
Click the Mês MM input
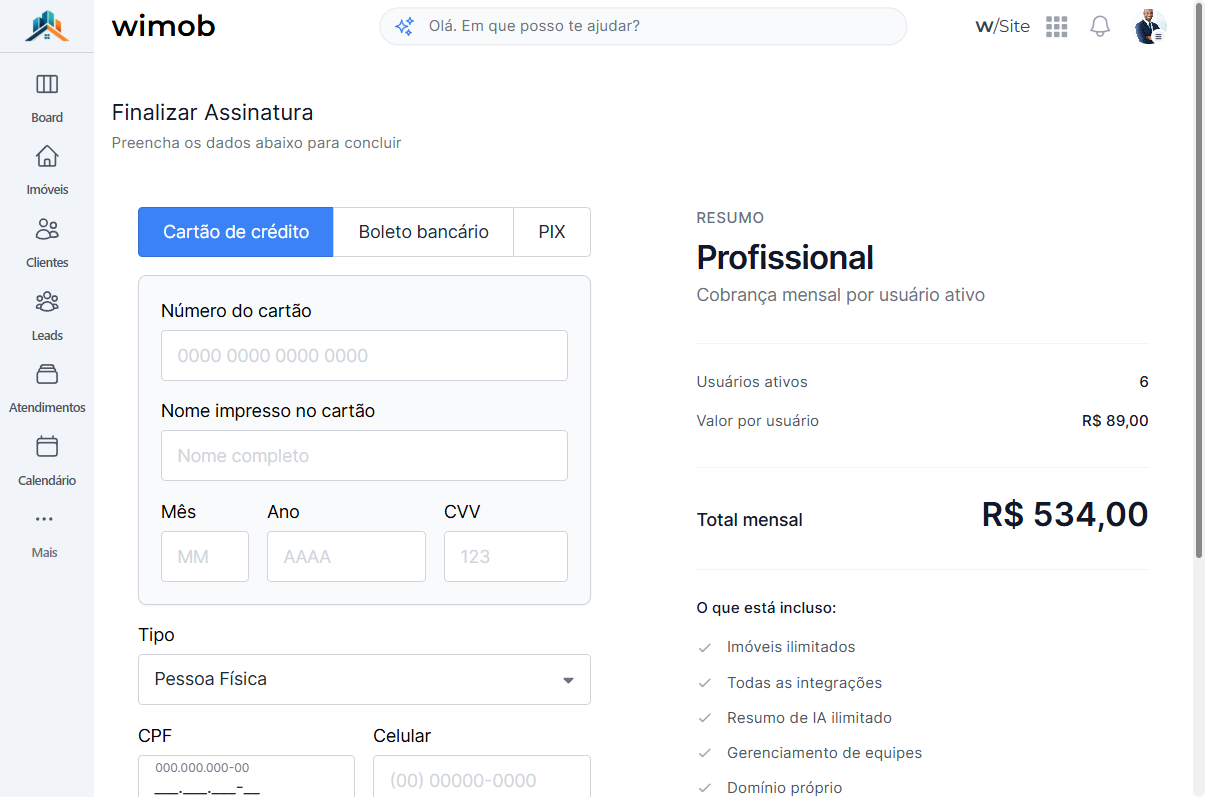205,556
